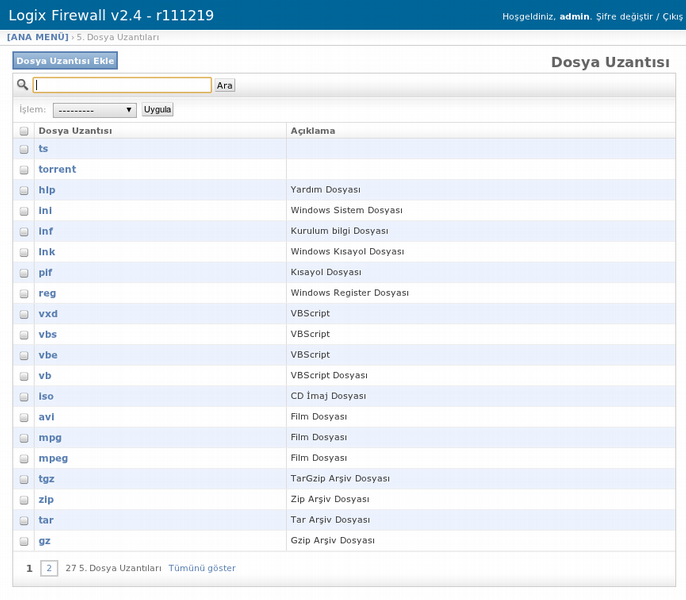Tick the gz row checkbox
This screenshot has width=686, height=600.
24,541
